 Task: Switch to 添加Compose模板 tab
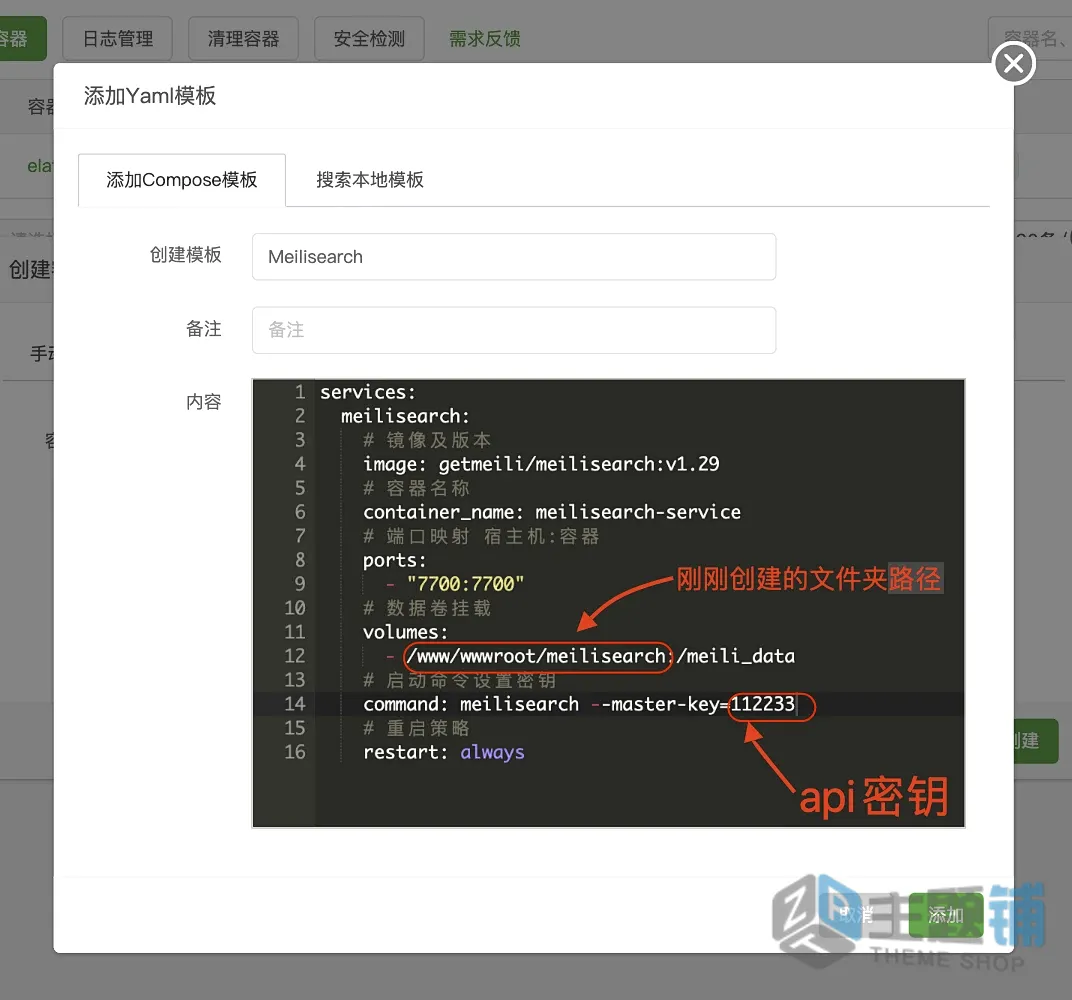182,180
